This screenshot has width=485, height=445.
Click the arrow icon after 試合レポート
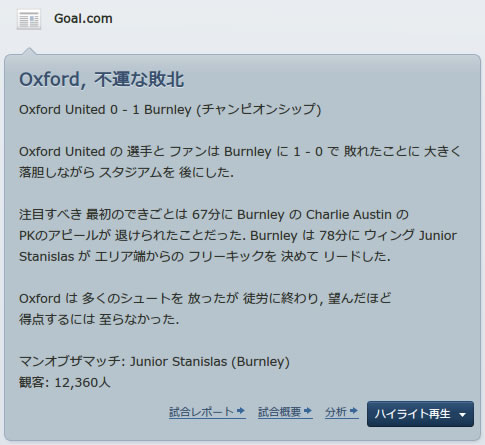241,411
